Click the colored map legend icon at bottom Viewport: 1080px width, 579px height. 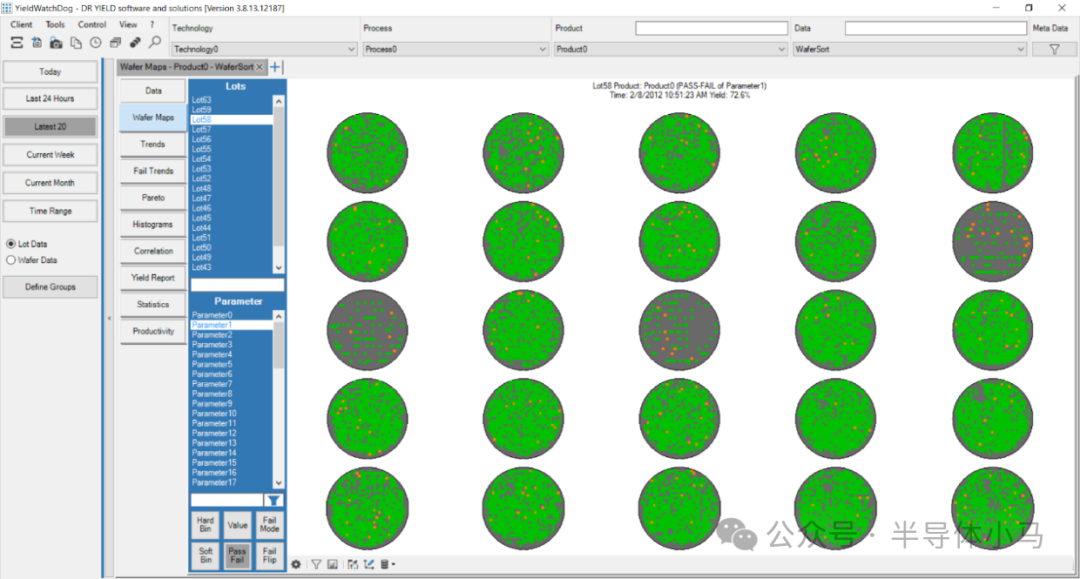click(353, 565)
